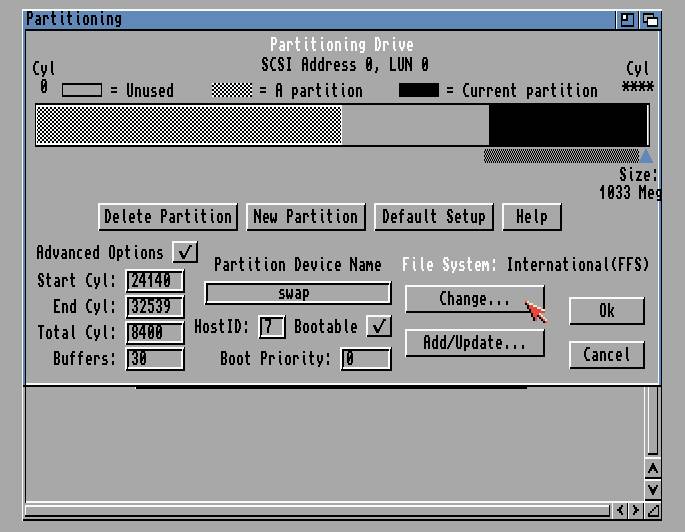
Task: Click the scroll right arrow at bottom
Action: [635, 510]
